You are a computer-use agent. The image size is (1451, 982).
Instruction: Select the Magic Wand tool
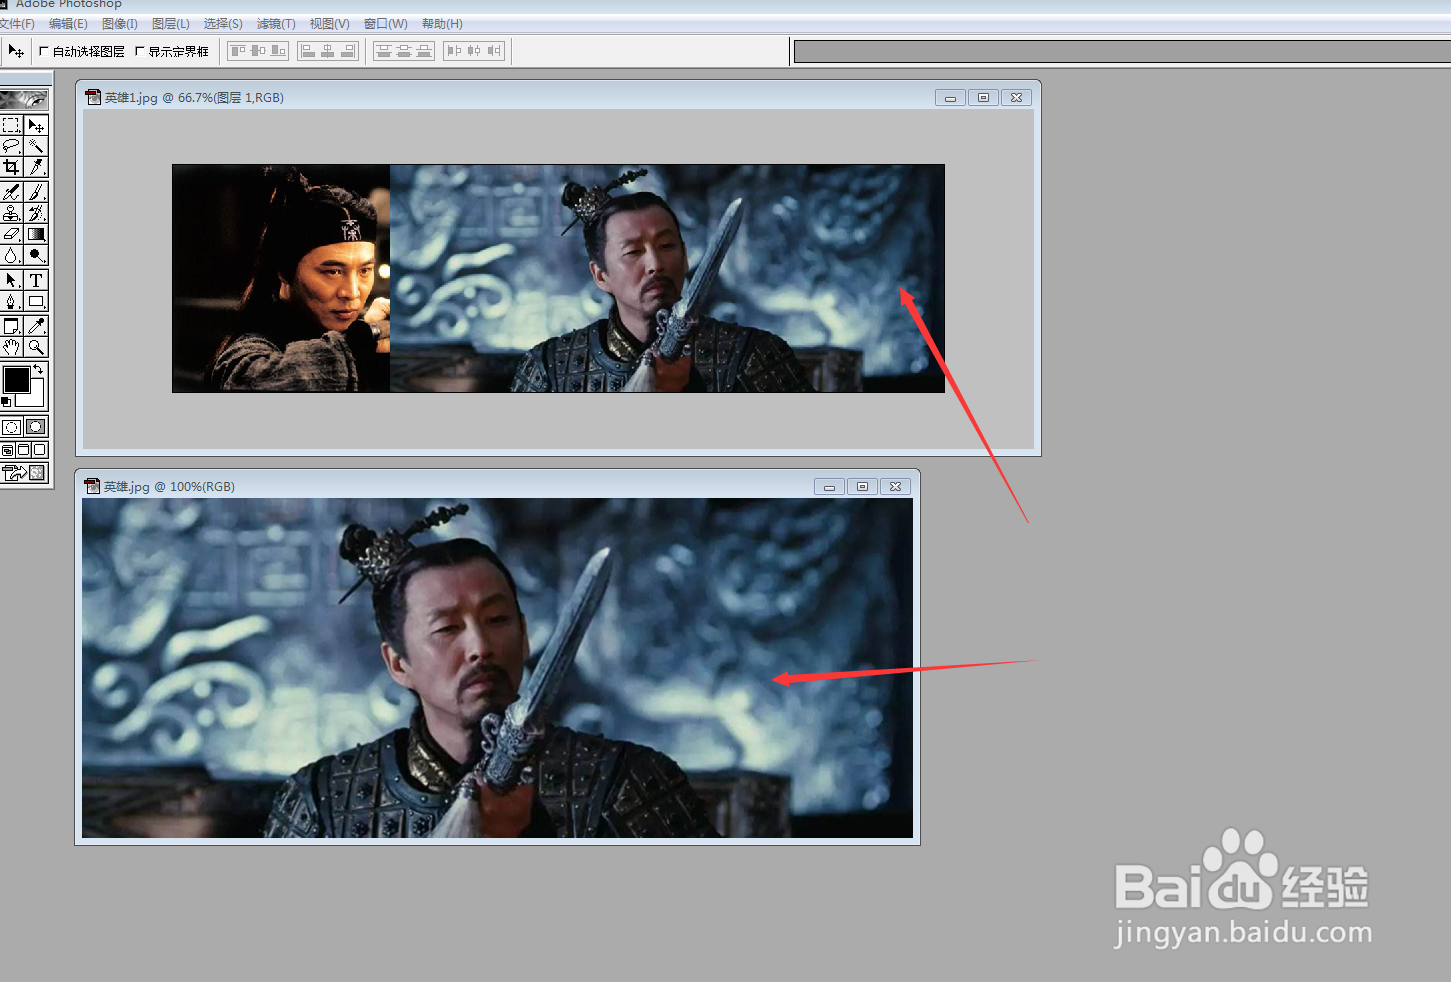pos(36,146)
